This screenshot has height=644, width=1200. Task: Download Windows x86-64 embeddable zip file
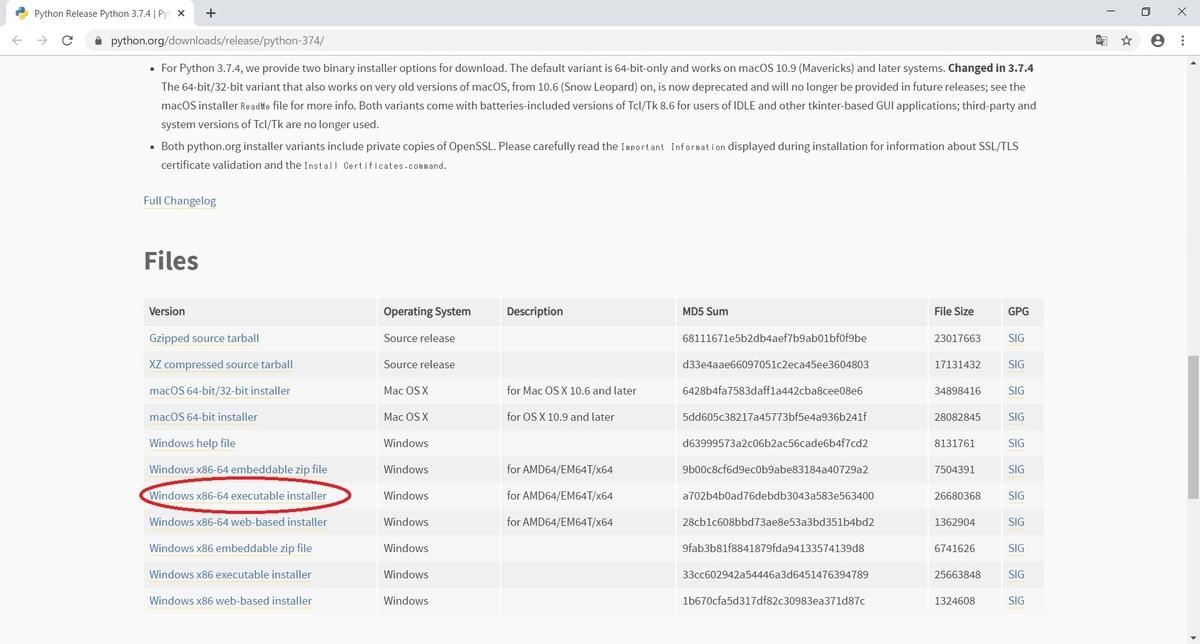[x=238, y=470]
